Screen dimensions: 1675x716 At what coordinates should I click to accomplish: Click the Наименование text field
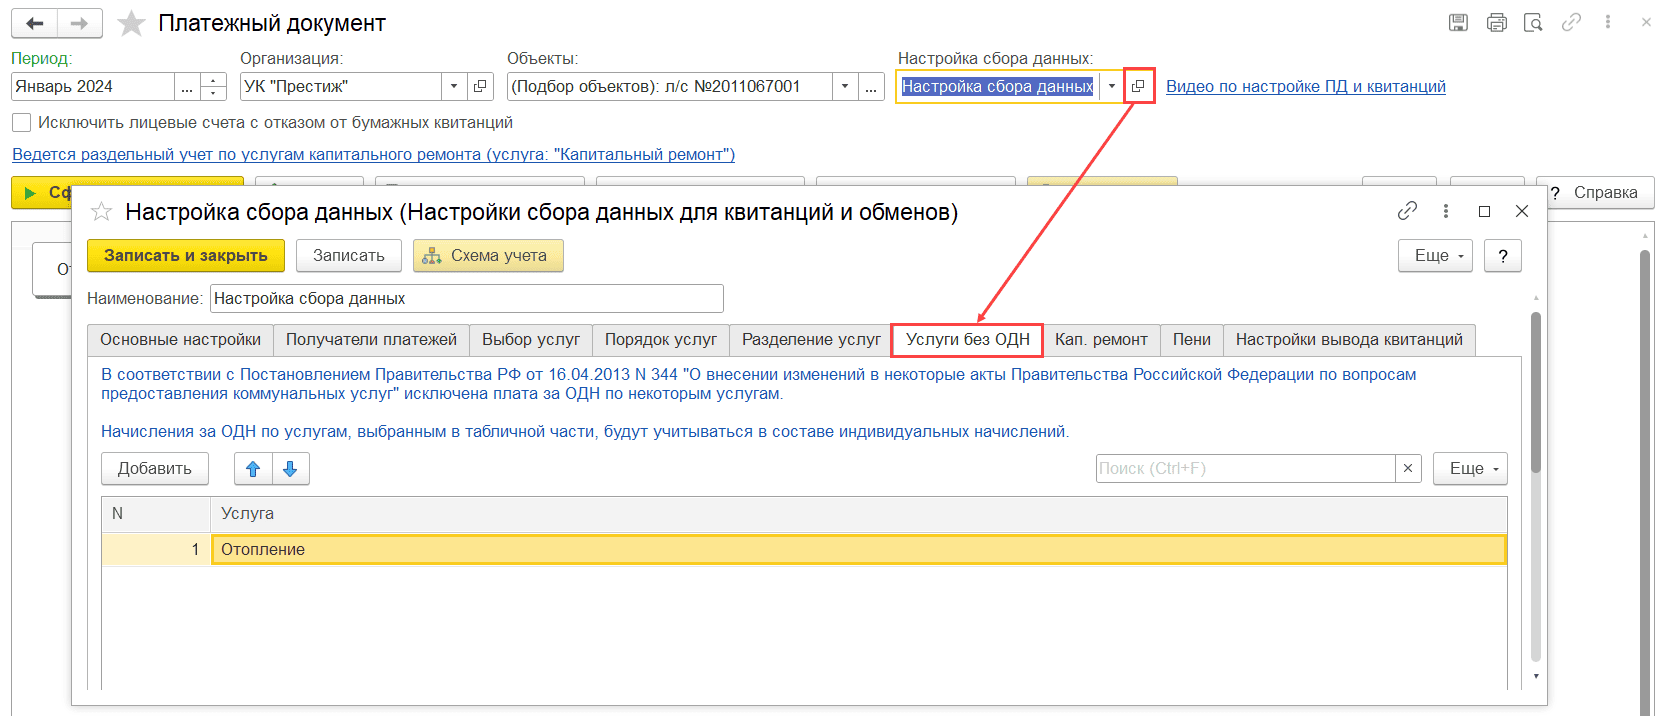coord(466,299)
